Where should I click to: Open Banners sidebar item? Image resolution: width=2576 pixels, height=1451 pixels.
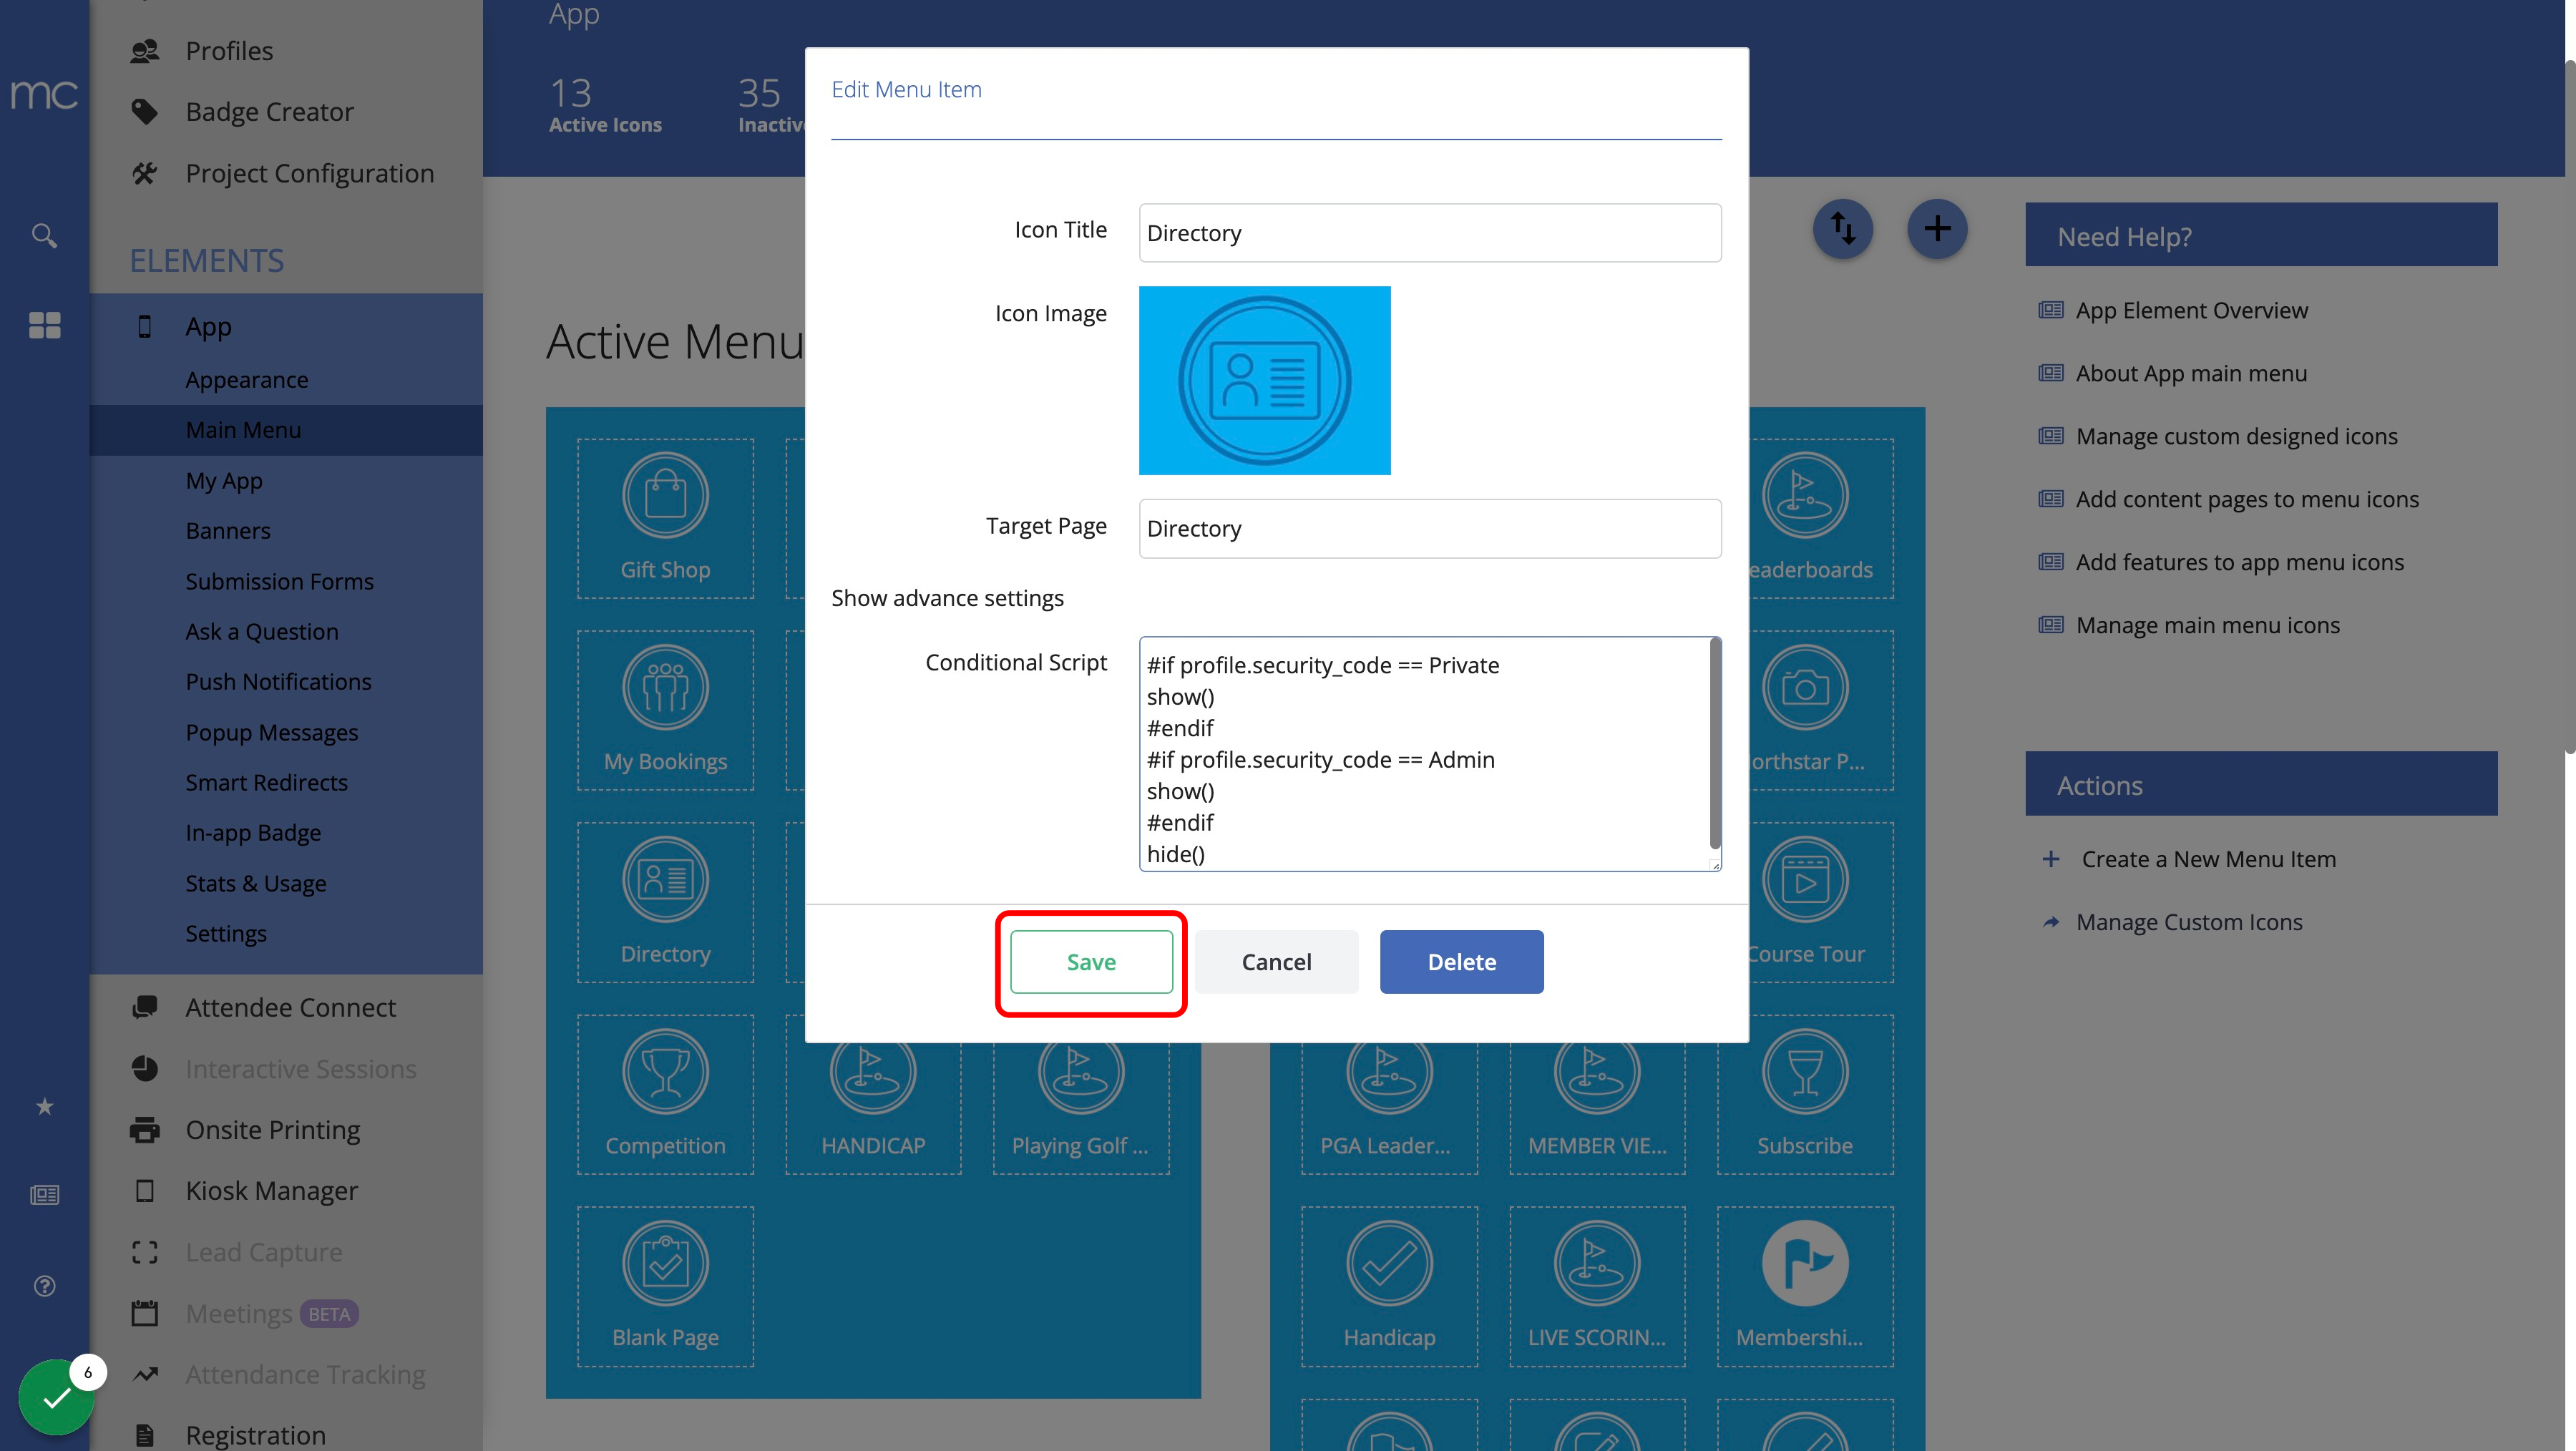[228, 531]
